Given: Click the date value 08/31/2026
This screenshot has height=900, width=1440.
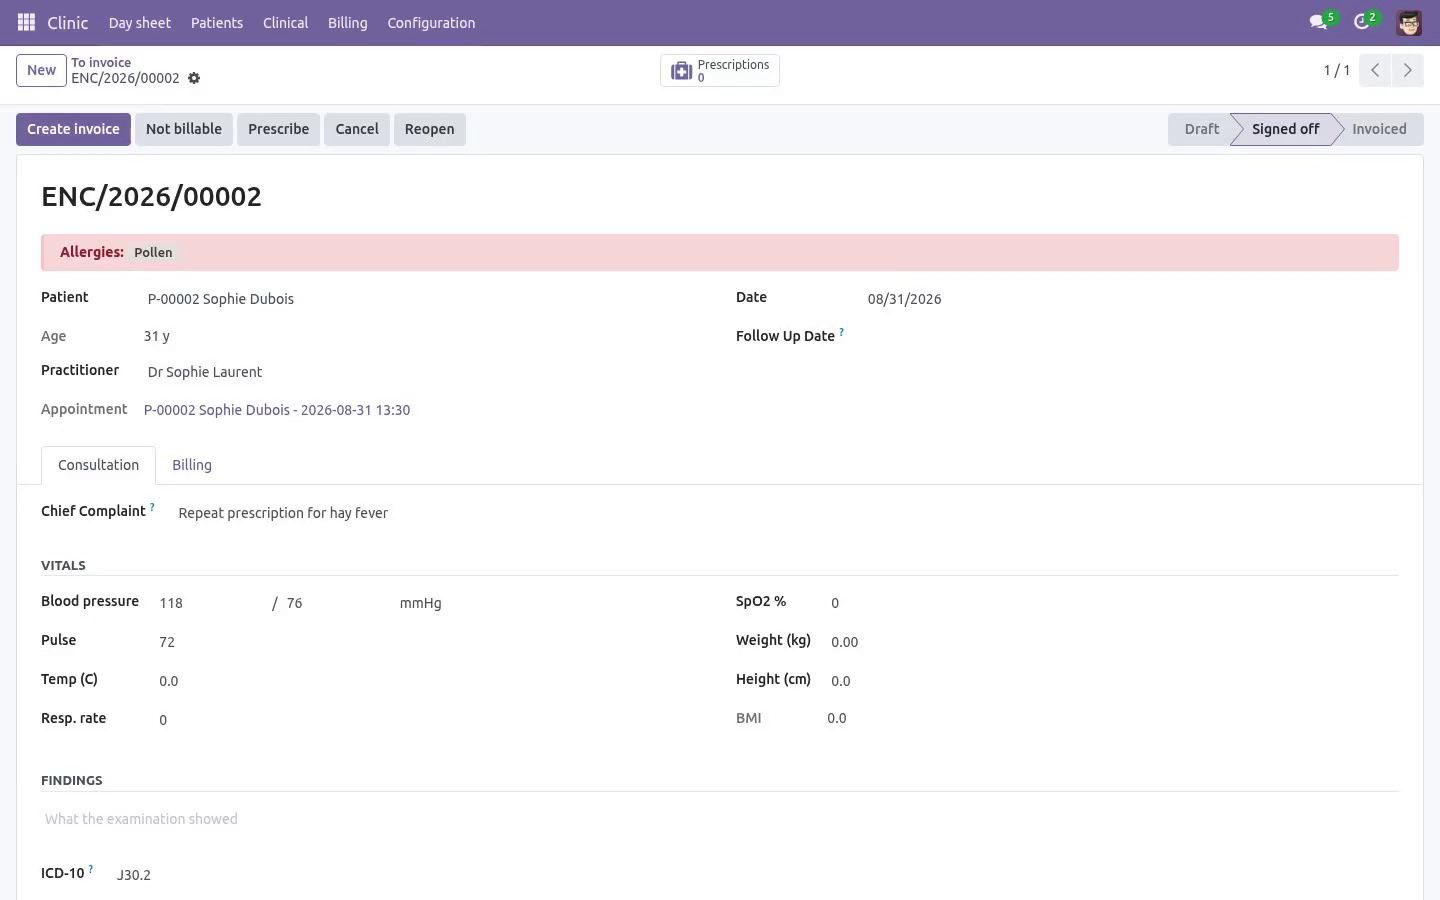Looking at the screenshot, I should pyautogui.click(x=904, y=299).
